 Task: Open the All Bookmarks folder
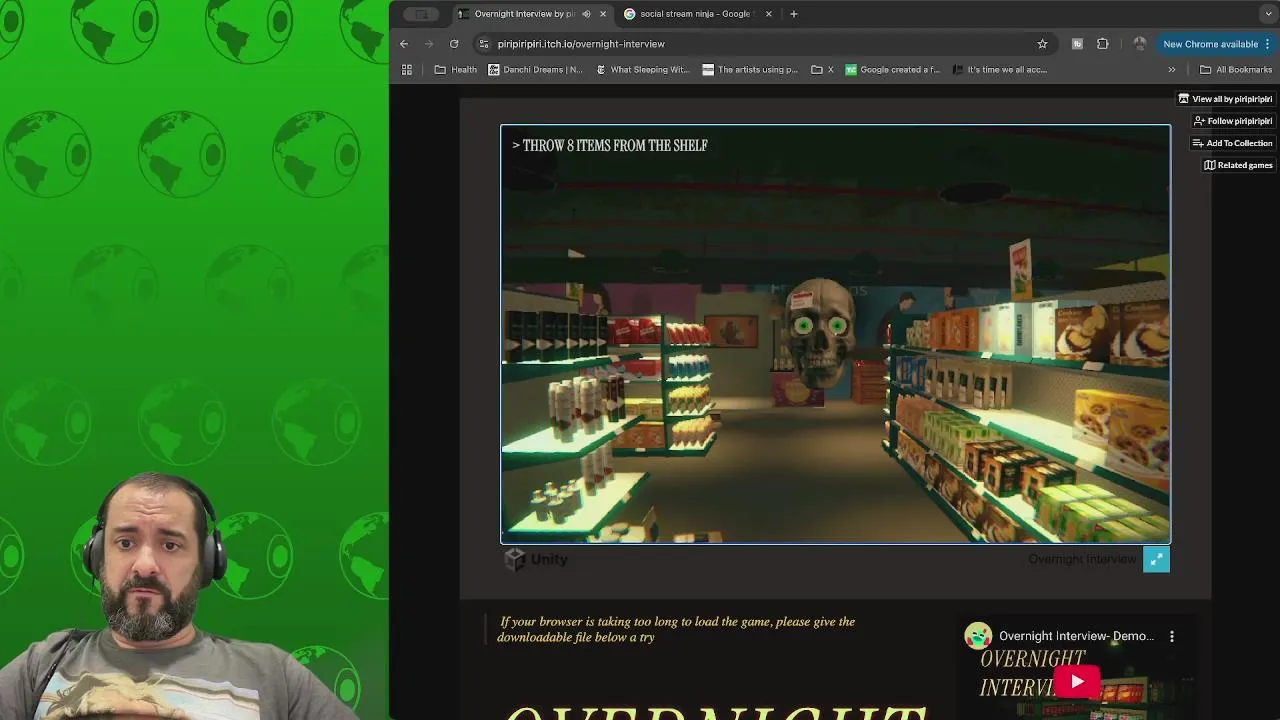(x=1236, y=70)
